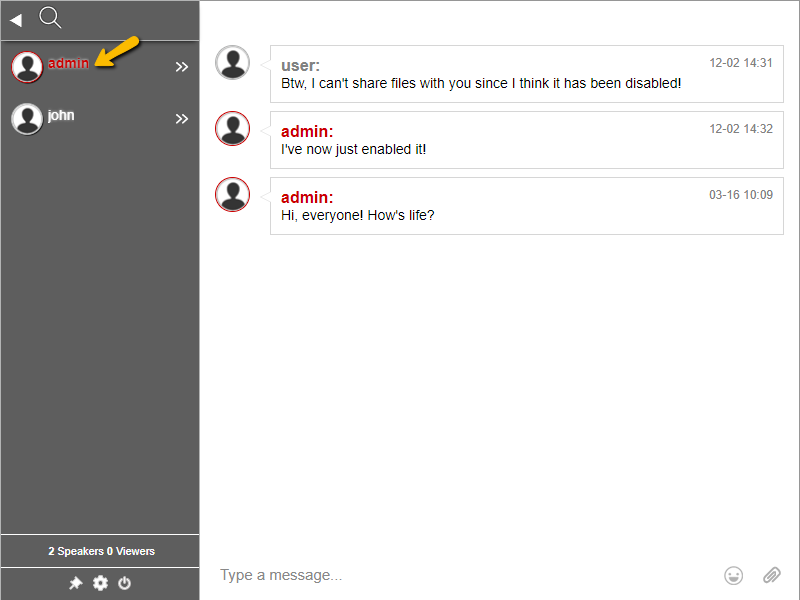Click the power icon to log out

point(125,583)
